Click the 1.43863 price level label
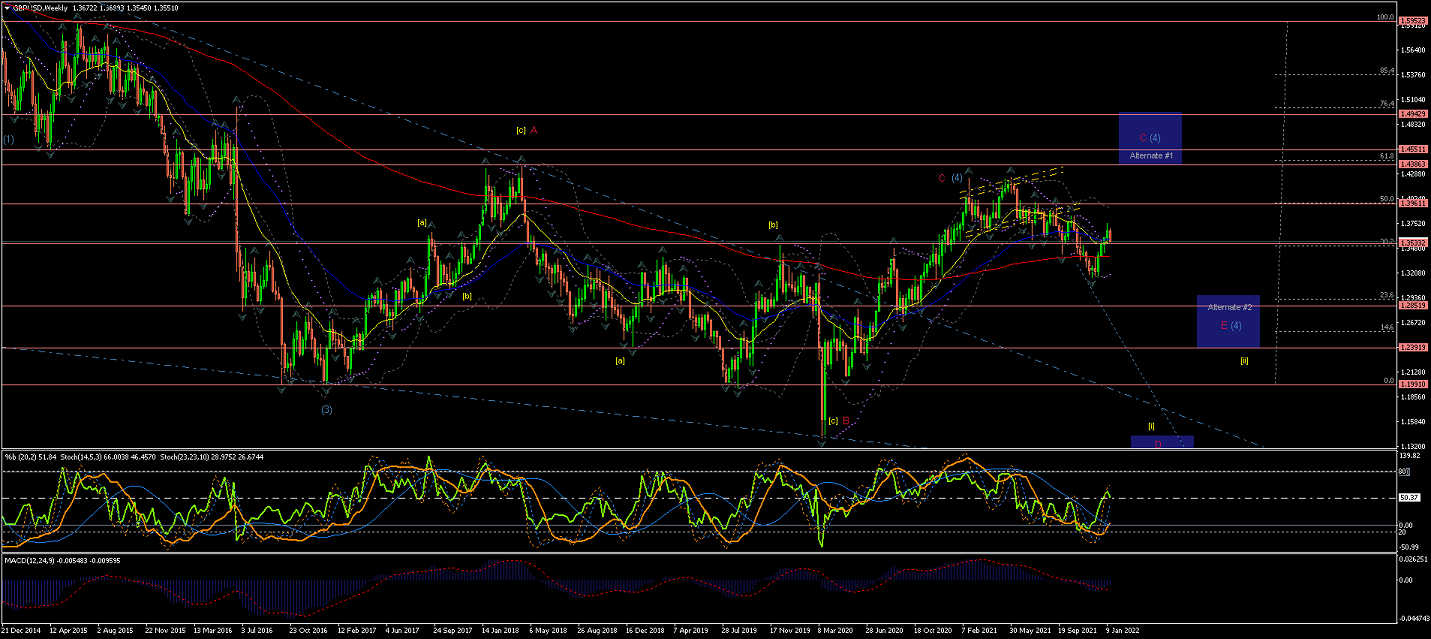 click(1413, 164)
